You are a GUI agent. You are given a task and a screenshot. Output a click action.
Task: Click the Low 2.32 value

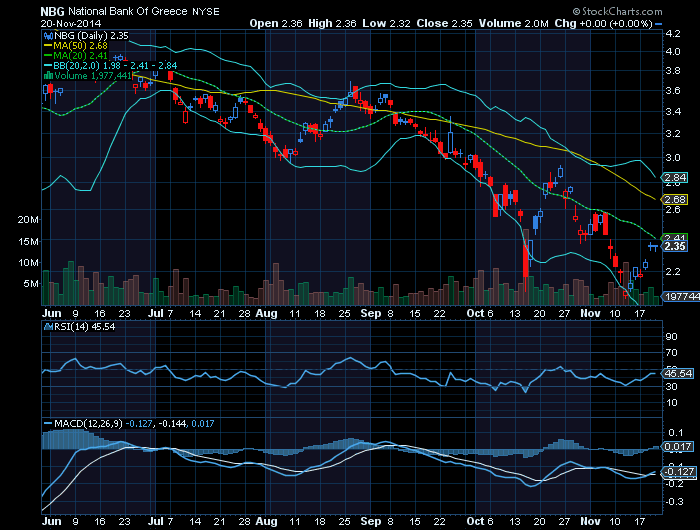(386, 23)
